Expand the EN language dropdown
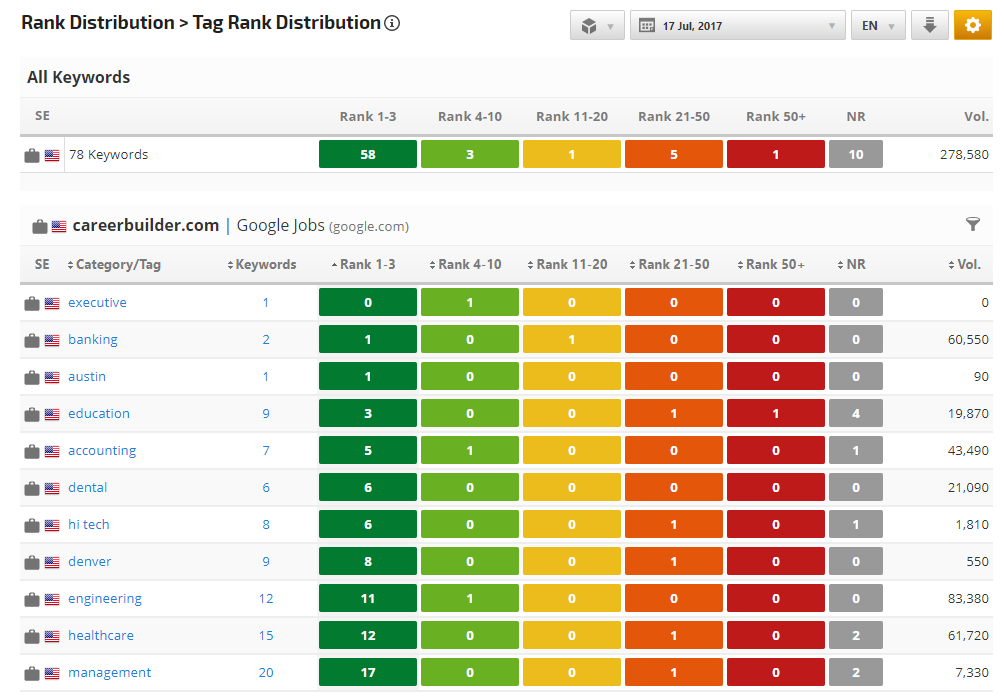 [877, 26]
